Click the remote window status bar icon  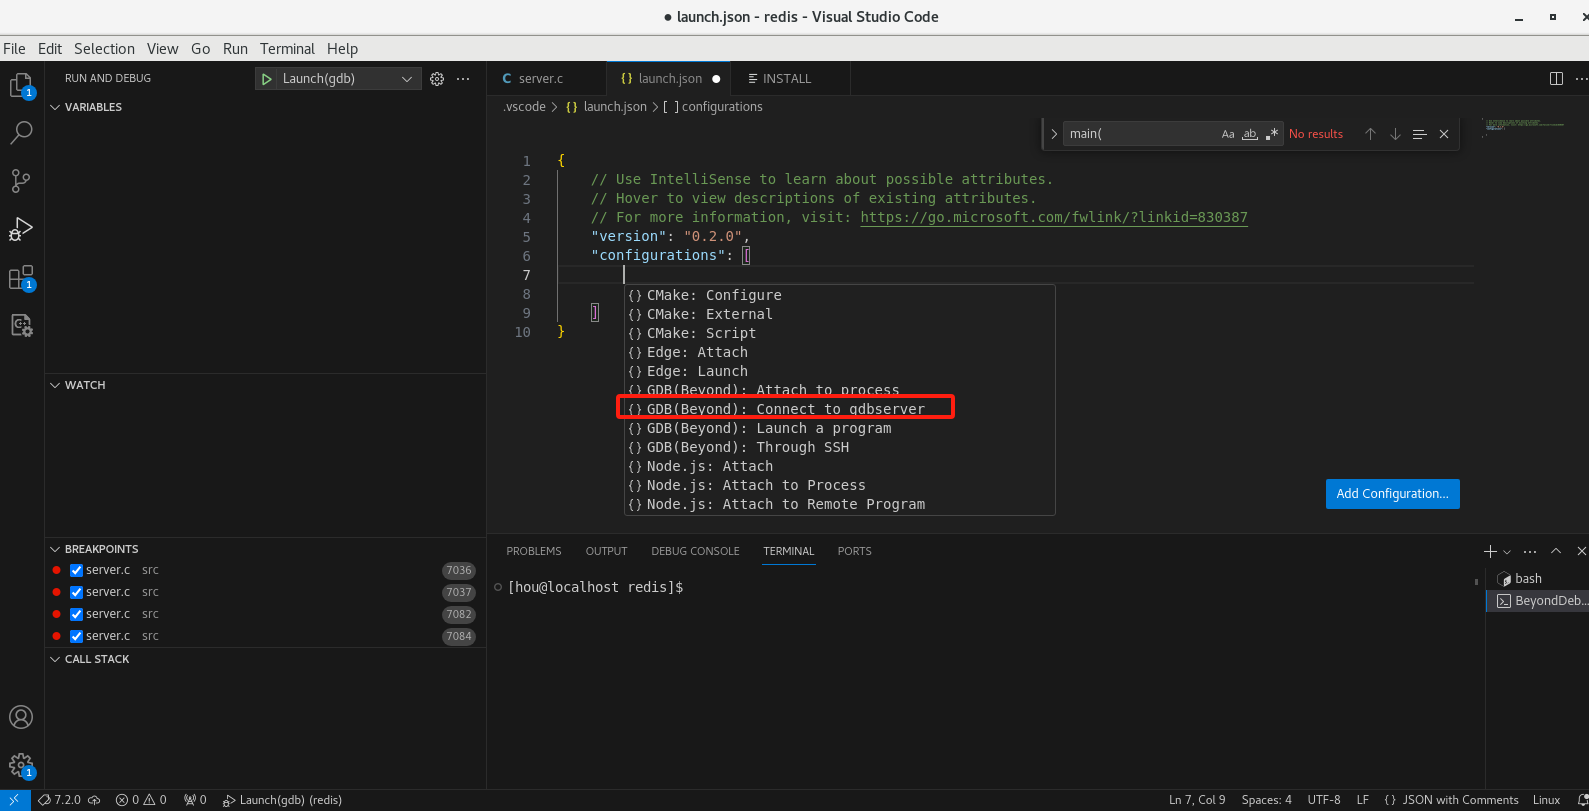pyautogui.click(x=14, y=800)
